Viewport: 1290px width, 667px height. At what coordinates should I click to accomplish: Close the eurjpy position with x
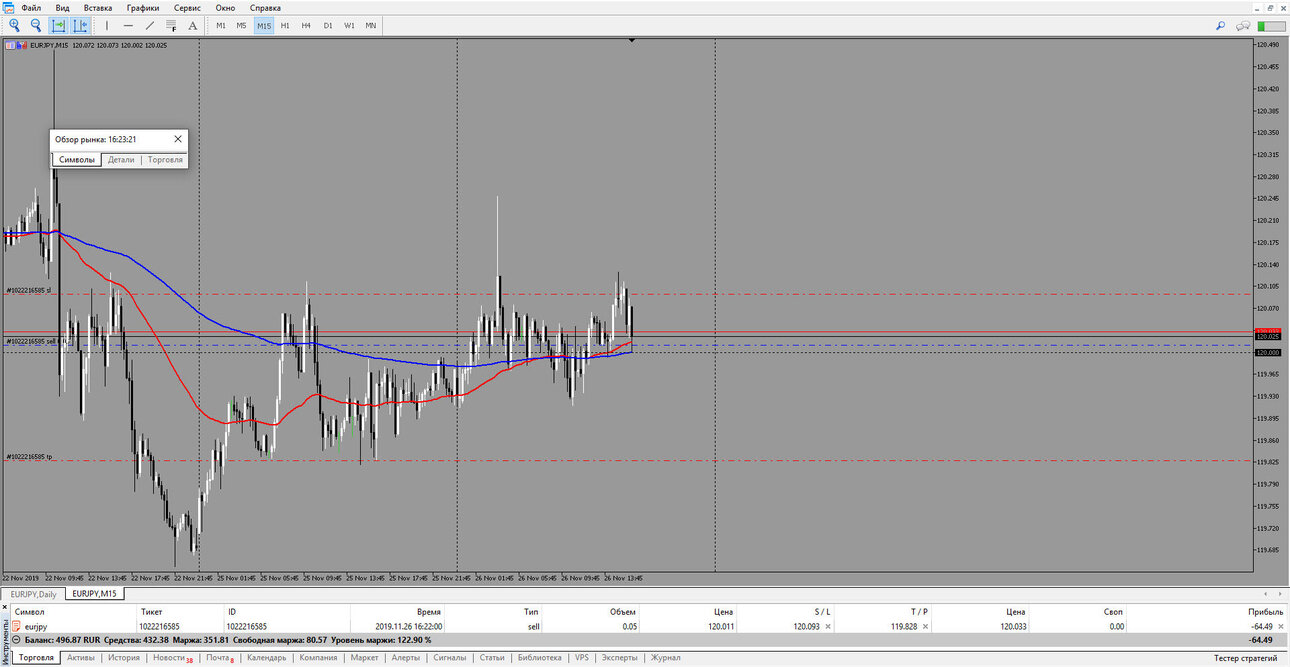(x=1280, y=626)
